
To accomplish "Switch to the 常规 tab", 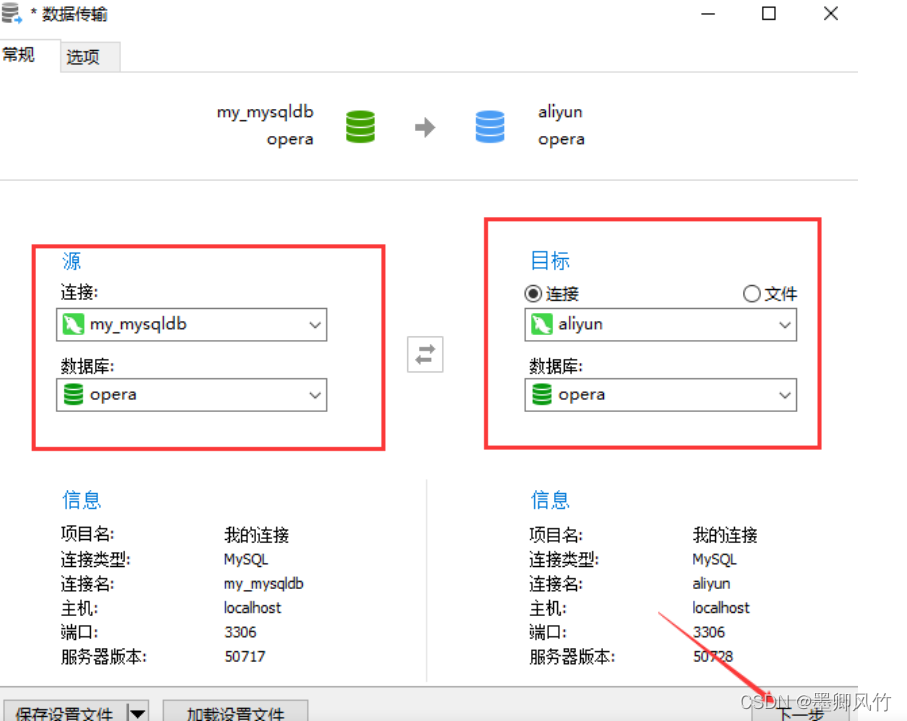I will coord(20,54).
